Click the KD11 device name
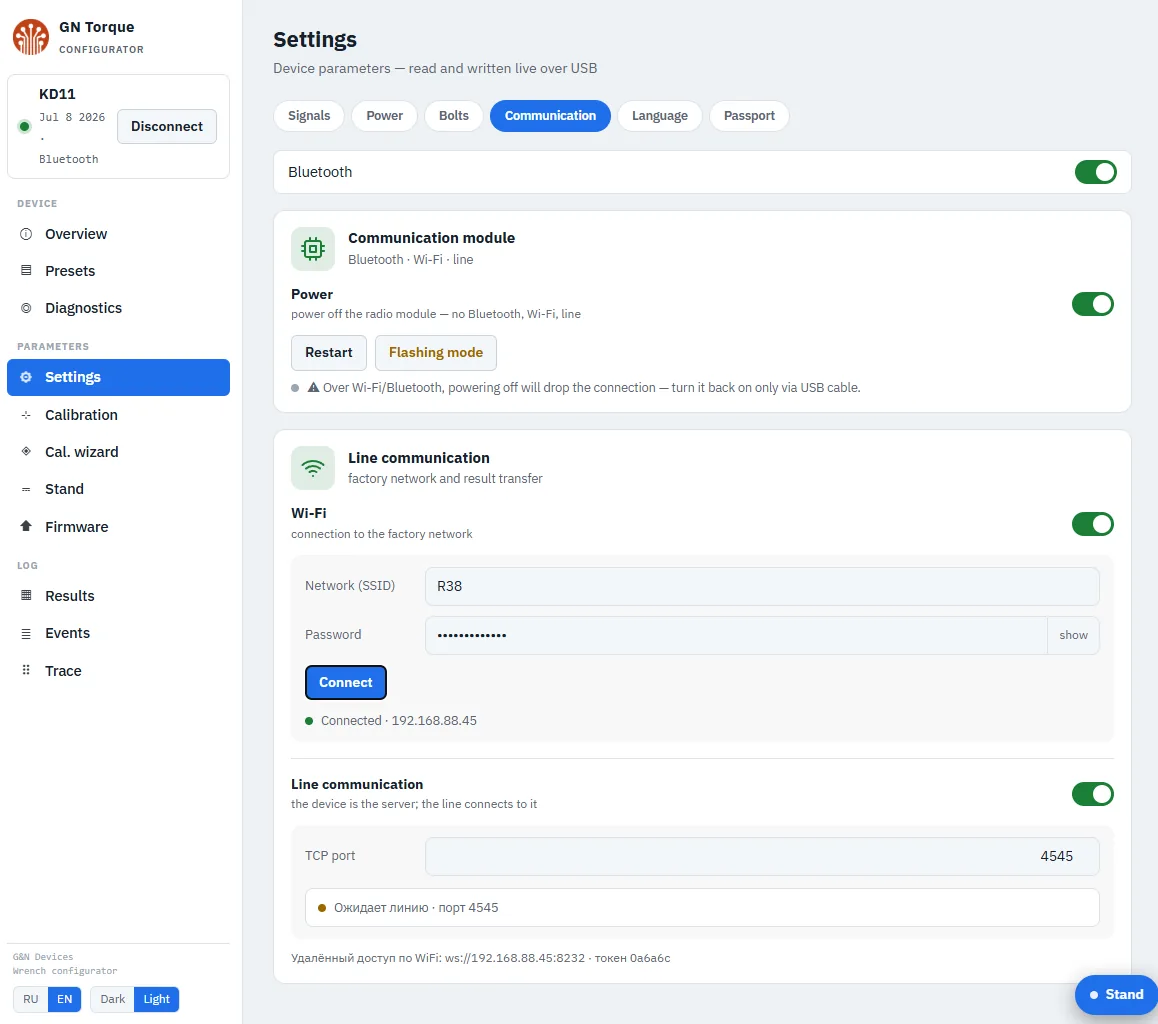This screenshot has width=1158, height=1024. pyautogui.click(x=57, y=95)
